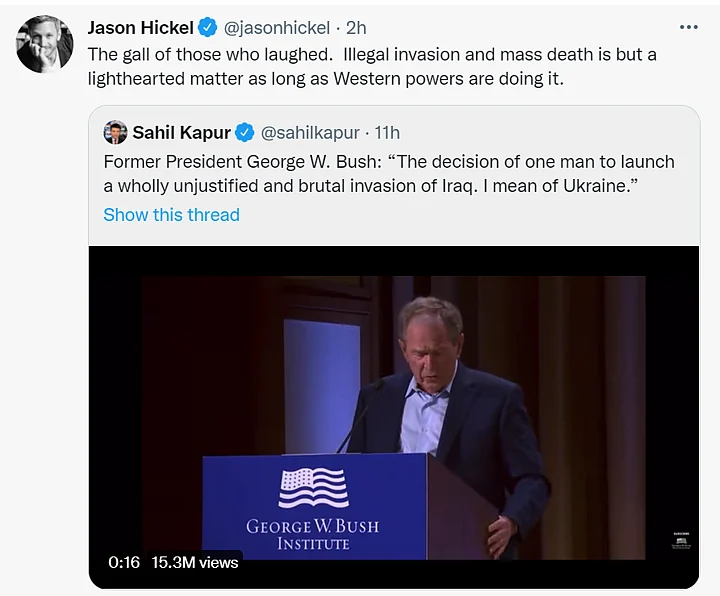Click the 0:16 video duration label
The height and width of the screenshot is (596, 720).
[x=125, y=563]
